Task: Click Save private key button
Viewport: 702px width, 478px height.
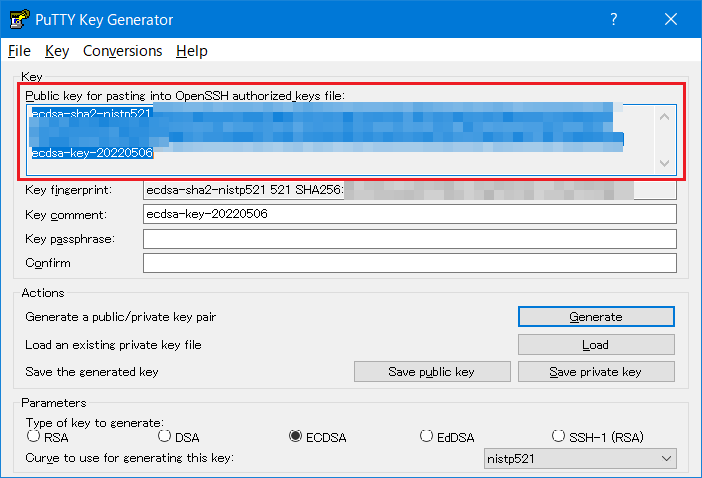Action: (x=596, y=372)
